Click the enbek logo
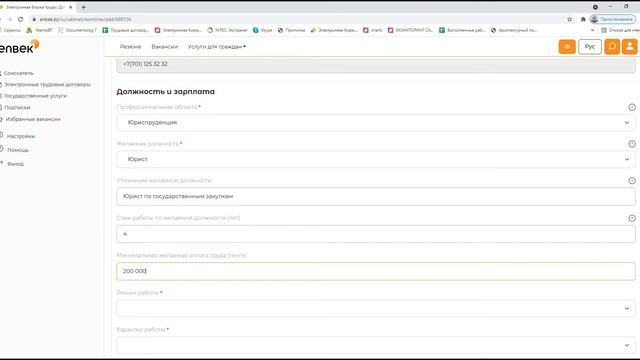 click(x=19, y=47)
